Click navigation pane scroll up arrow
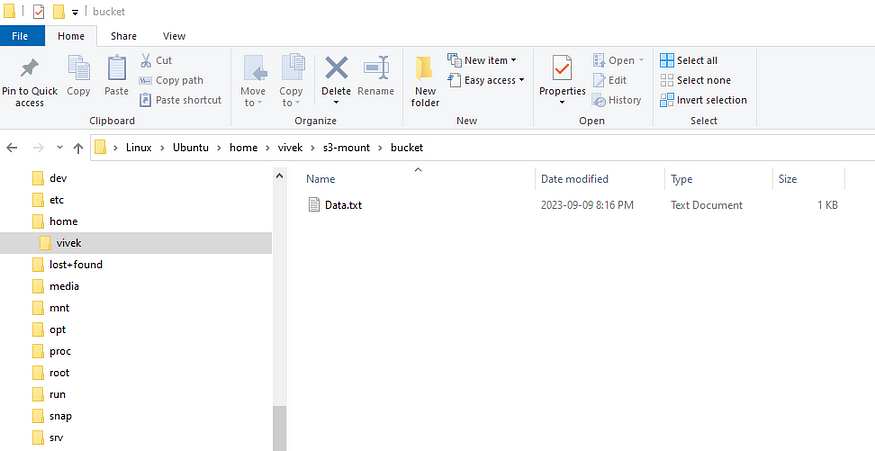This screenshot has height=451, width=875. click(280, 176)
